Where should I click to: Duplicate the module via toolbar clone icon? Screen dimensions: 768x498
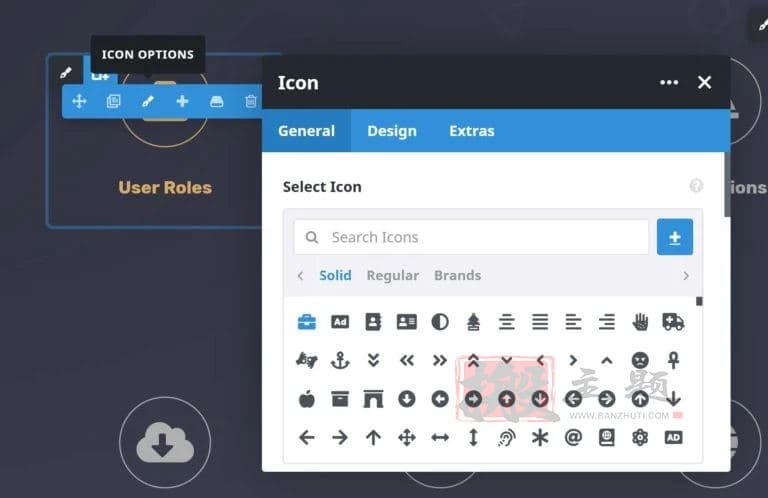pyautogui.click(x=114, y=101)
